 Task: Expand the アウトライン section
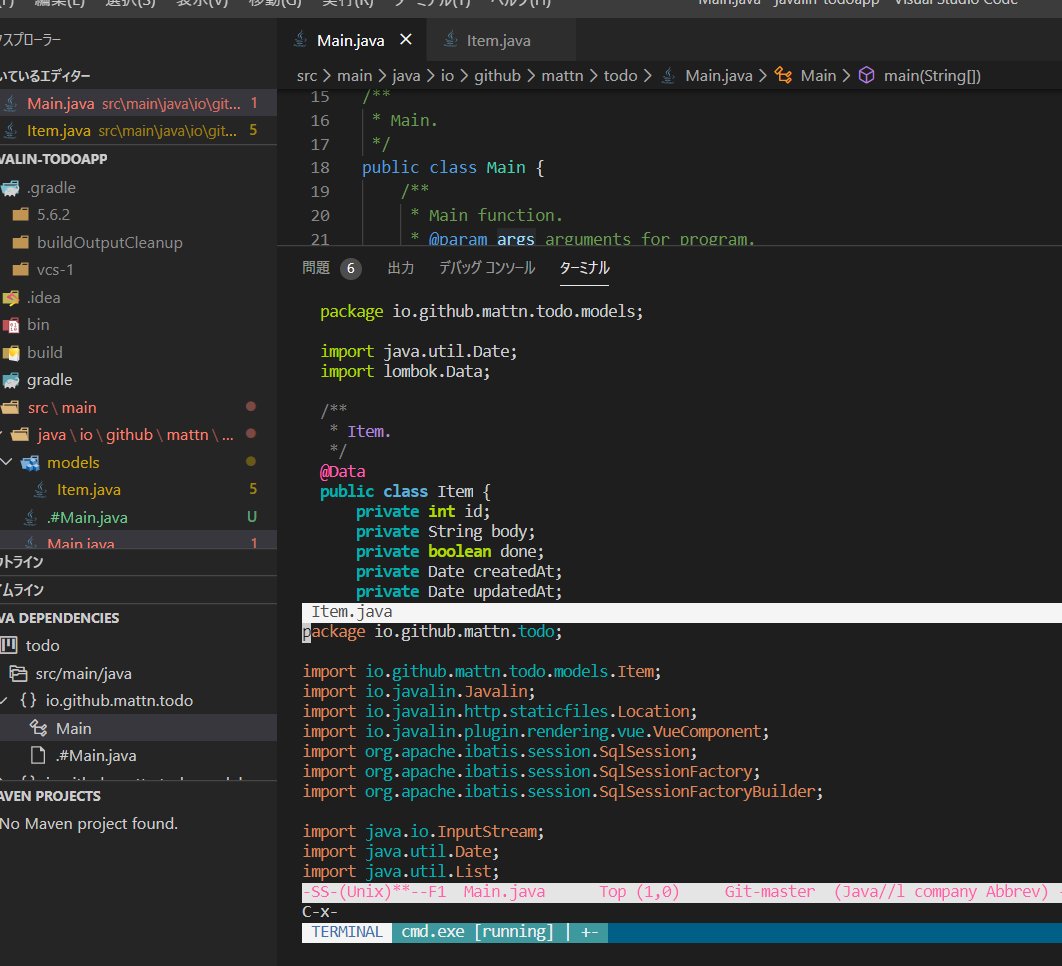pyautogui.click(x=138, y=562)
